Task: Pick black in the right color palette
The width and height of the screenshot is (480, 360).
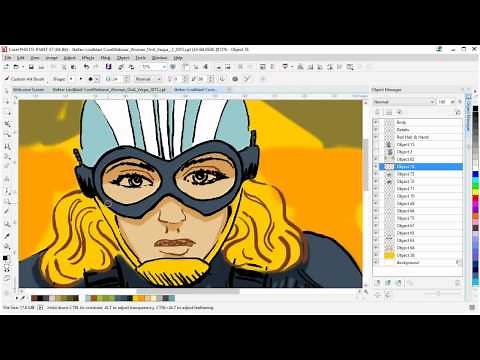Action: pyautogui.click(x=475, y=109)
